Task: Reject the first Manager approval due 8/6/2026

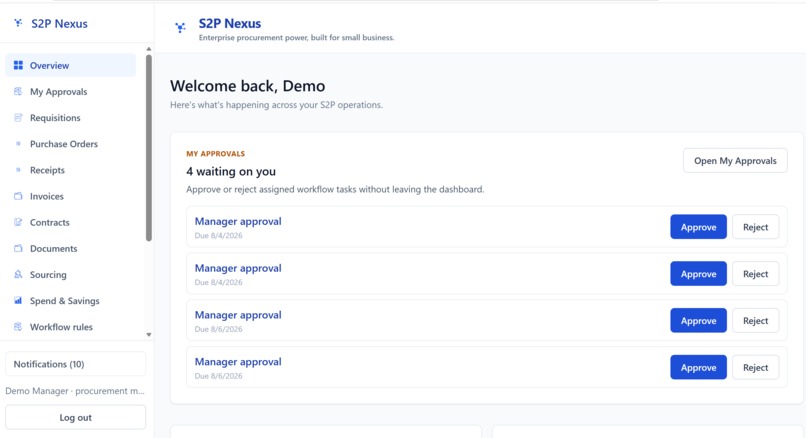Action: tap(755, 320)
